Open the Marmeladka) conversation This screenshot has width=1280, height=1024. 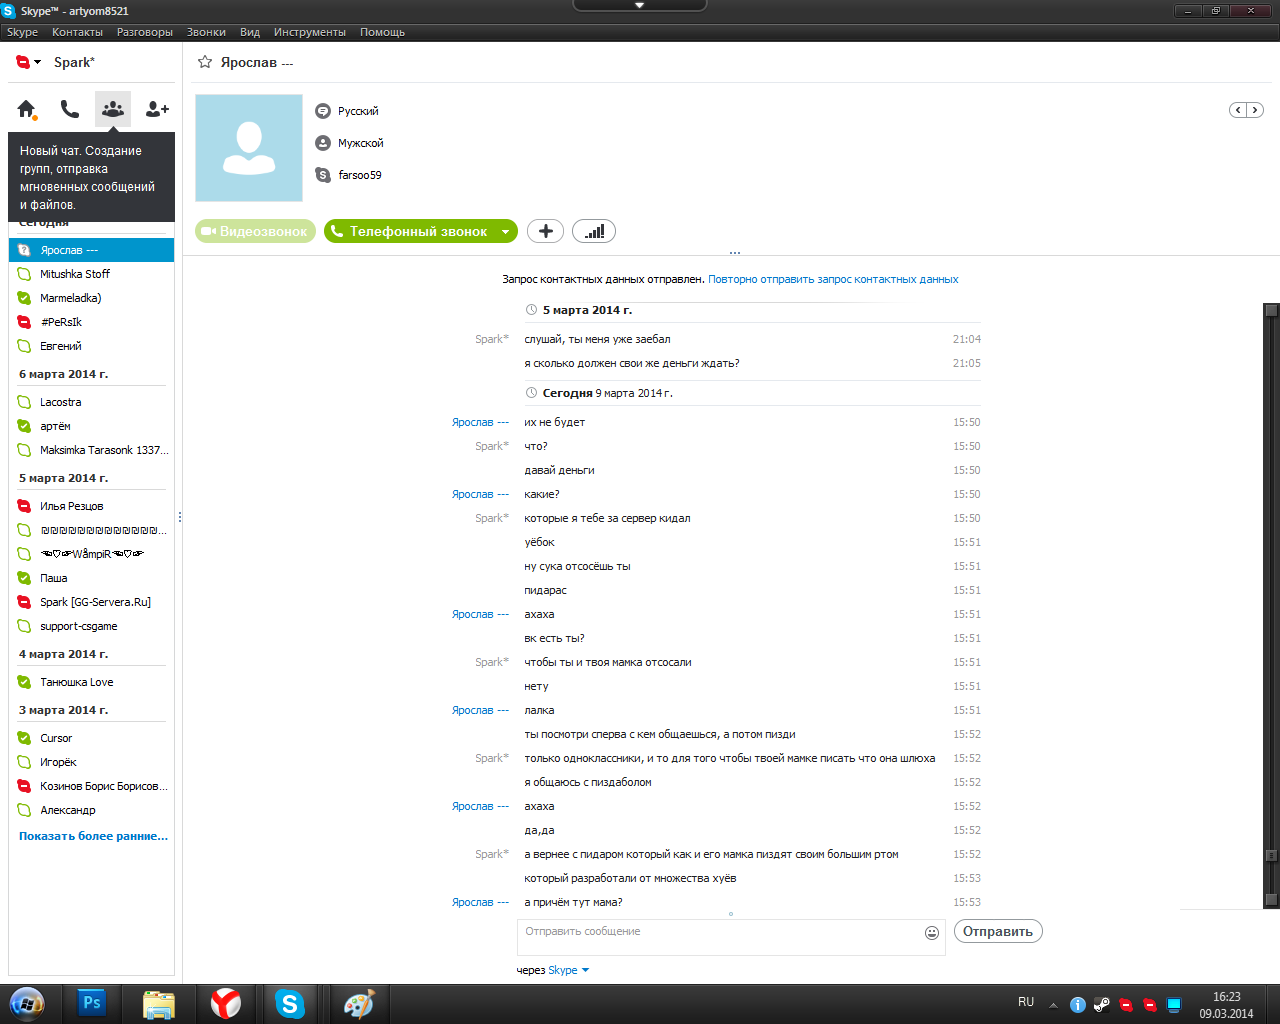[x=91, y=298]
